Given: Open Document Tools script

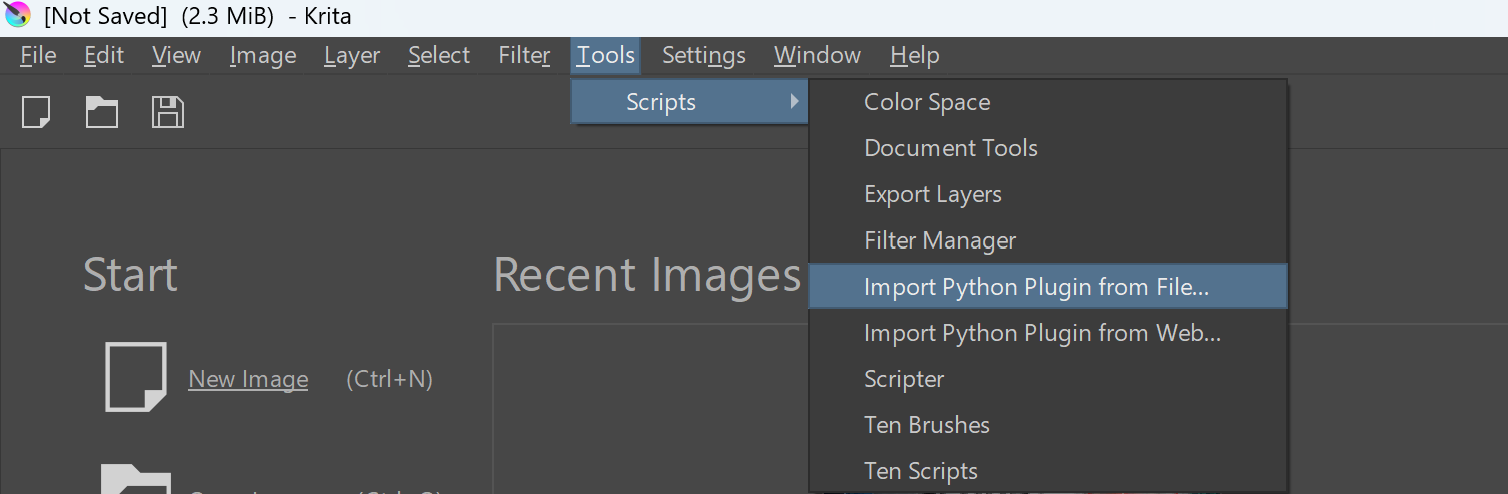Looking at the screenshot, I should 950,148.
